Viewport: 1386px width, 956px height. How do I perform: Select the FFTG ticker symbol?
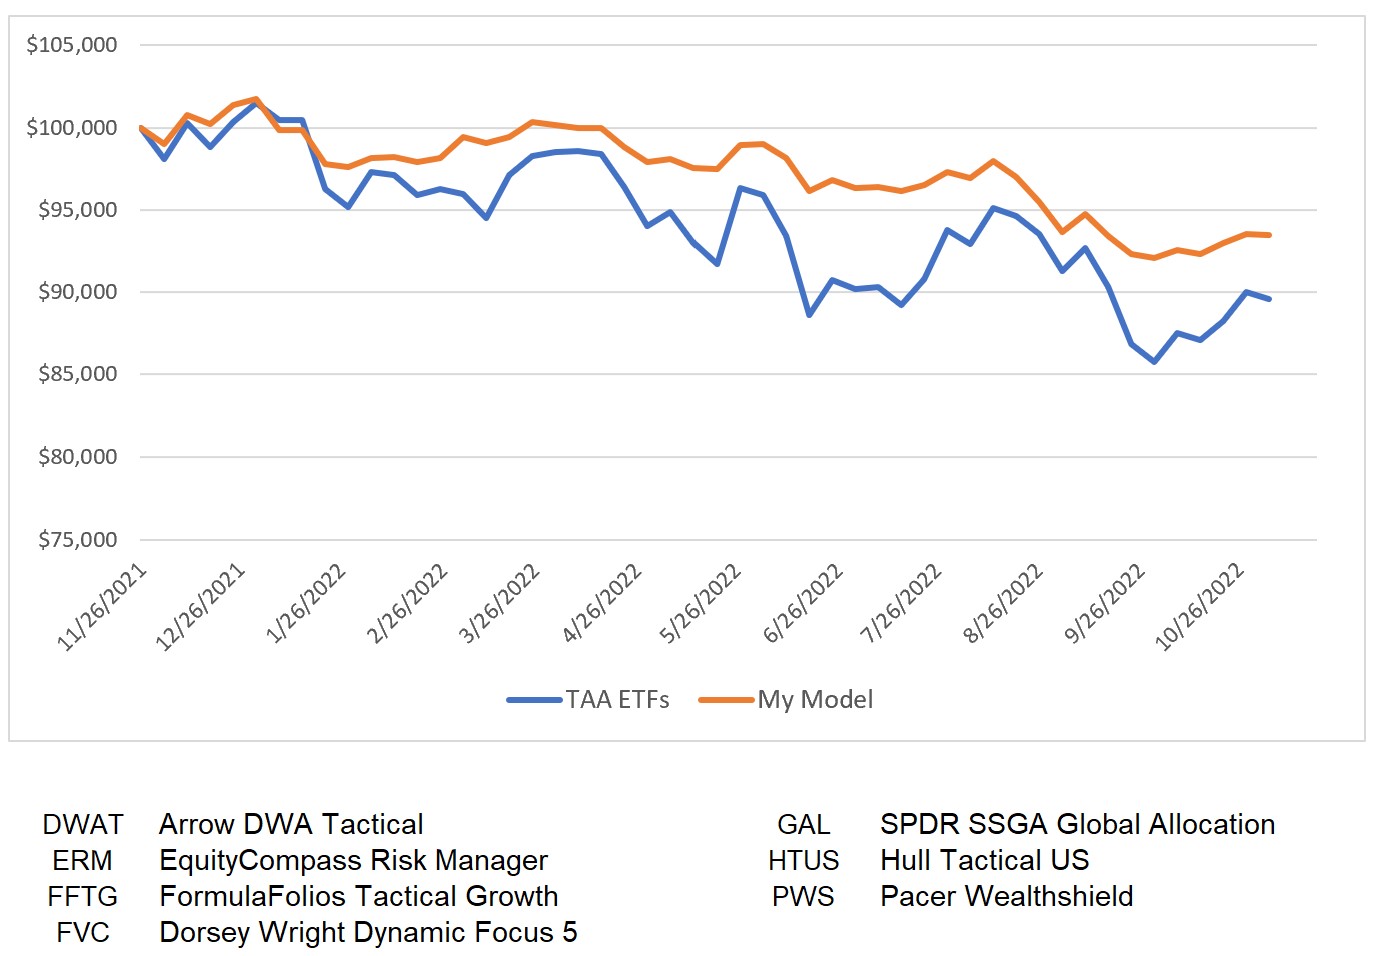pos(83,897)
